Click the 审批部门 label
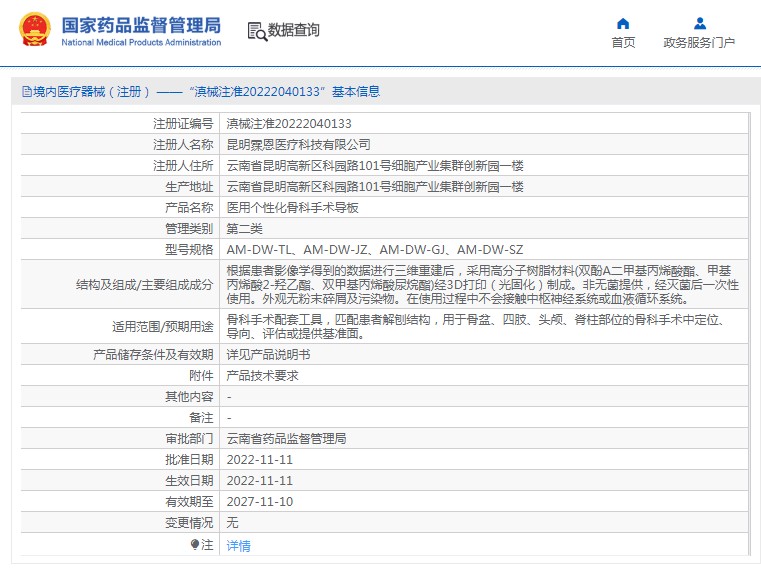 point(189,439)
